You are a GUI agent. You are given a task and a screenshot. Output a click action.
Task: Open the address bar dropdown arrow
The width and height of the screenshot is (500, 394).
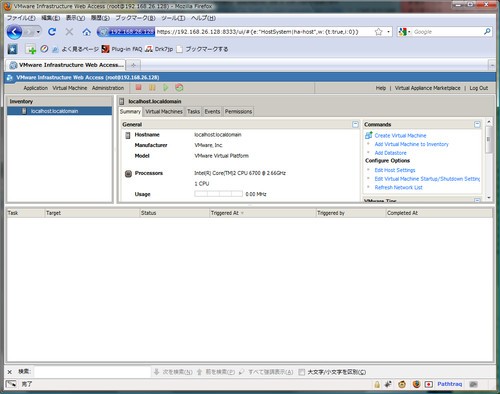click(x=388, y=32)
